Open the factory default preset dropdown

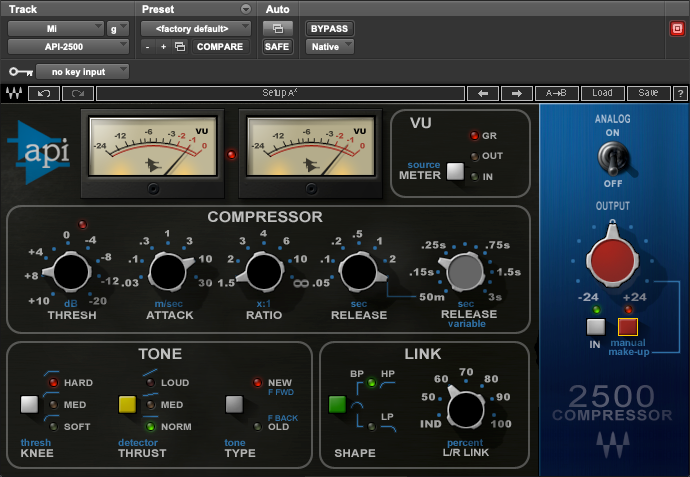(196, 29)
